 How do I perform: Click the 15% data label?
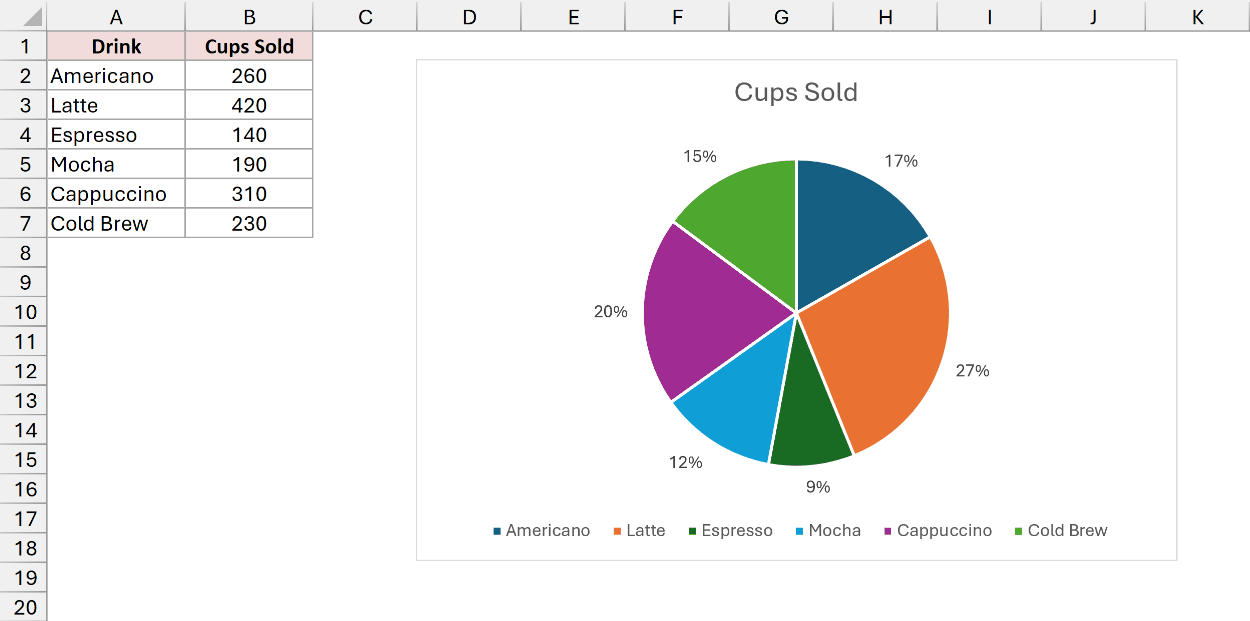pyautogui.click(x=700, y=156)
